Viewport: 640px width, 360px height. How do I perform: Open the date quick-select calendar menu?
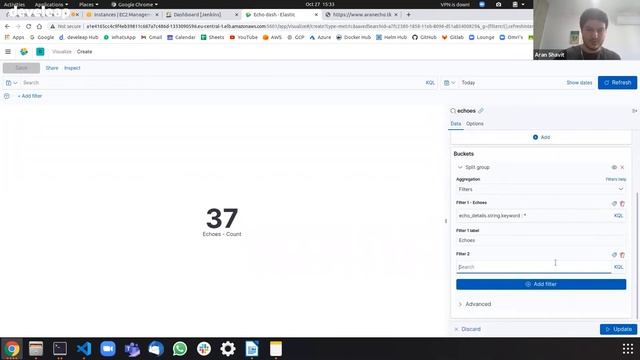tap(449, 83)
